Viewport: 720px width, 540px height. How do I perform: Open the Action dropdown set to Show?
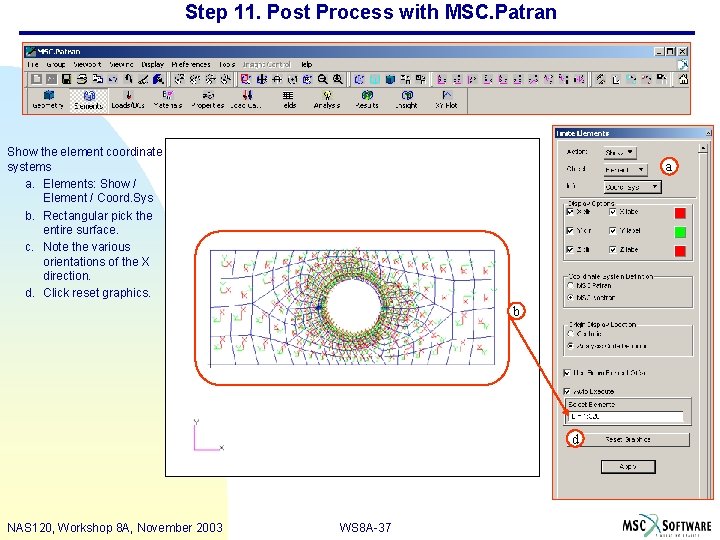pos(620,152)
